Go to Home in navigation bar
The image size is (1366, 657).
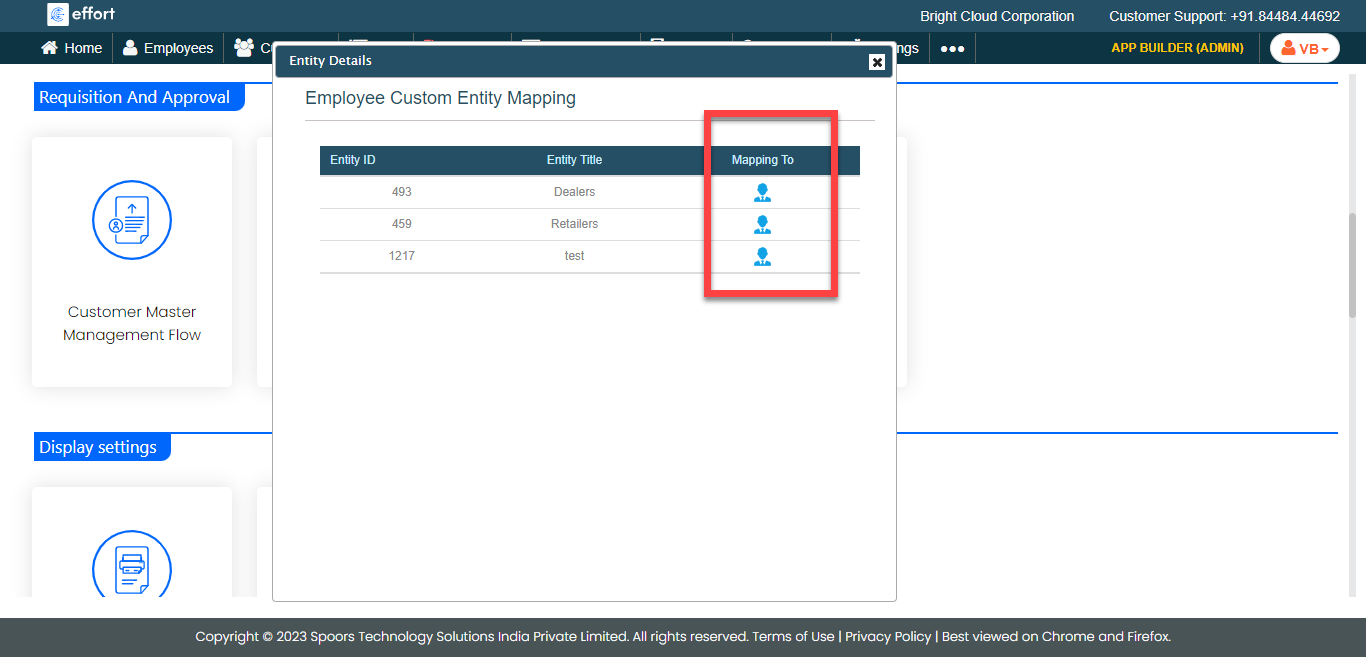(71, 48)
